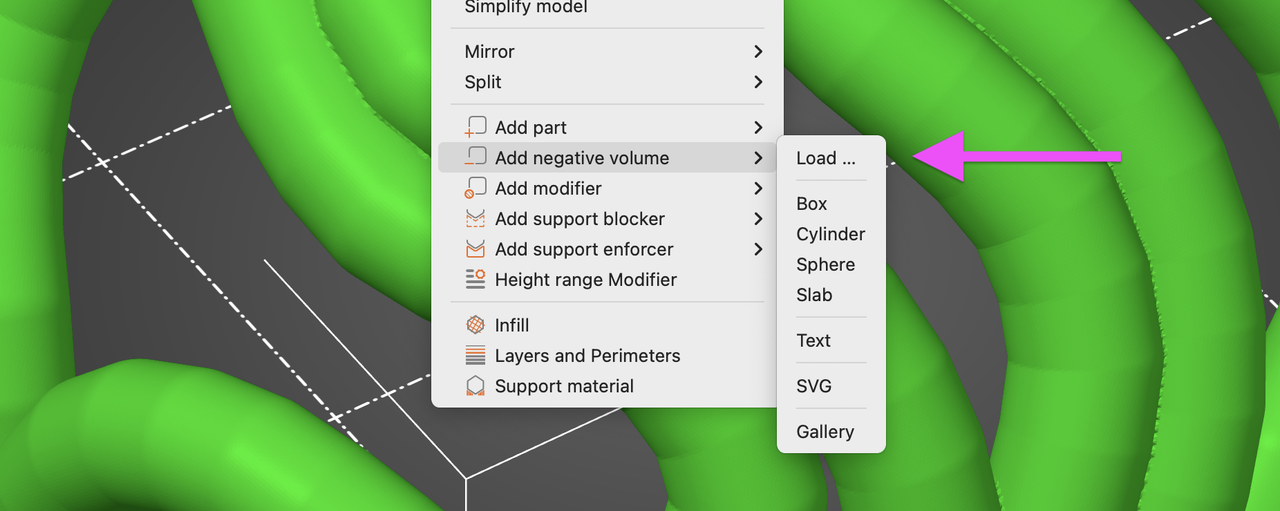1280x511 pixels.
Task: Select Cylinder from the submenu
Action: tap(831, 234)
